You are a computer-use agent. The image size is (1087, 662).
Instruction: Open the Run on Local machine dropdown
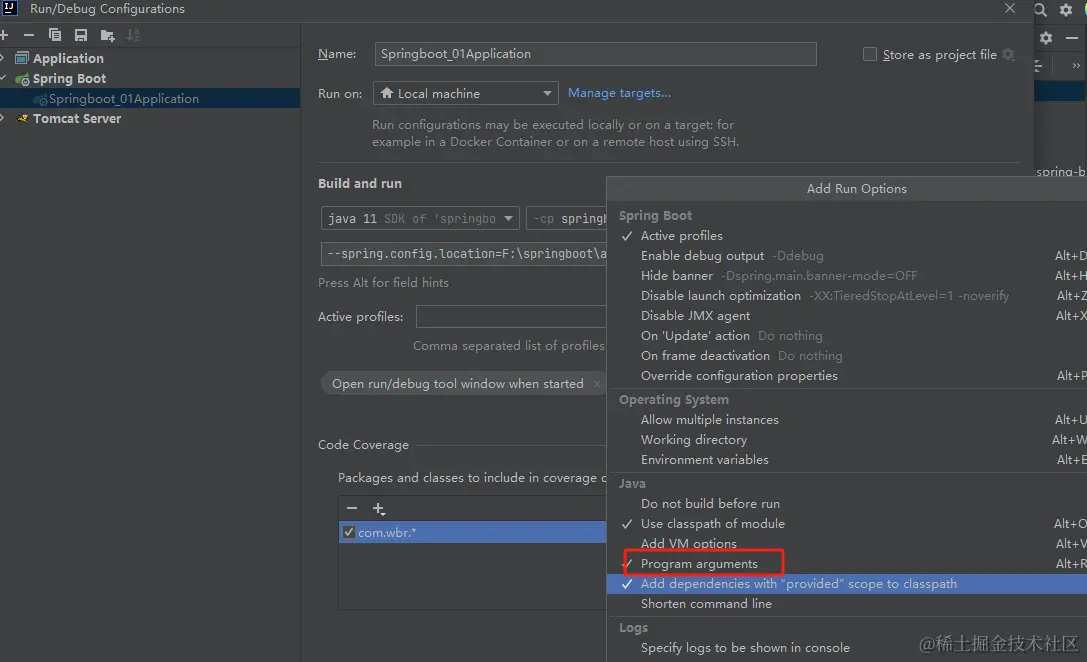tap(466, 93)
